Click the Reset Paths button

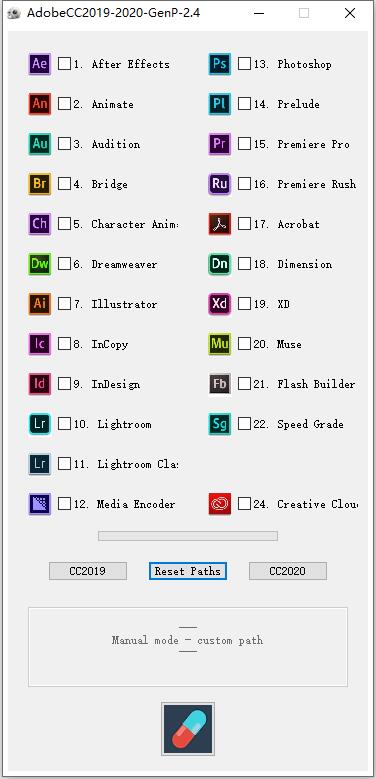click(x=188, y=571)
